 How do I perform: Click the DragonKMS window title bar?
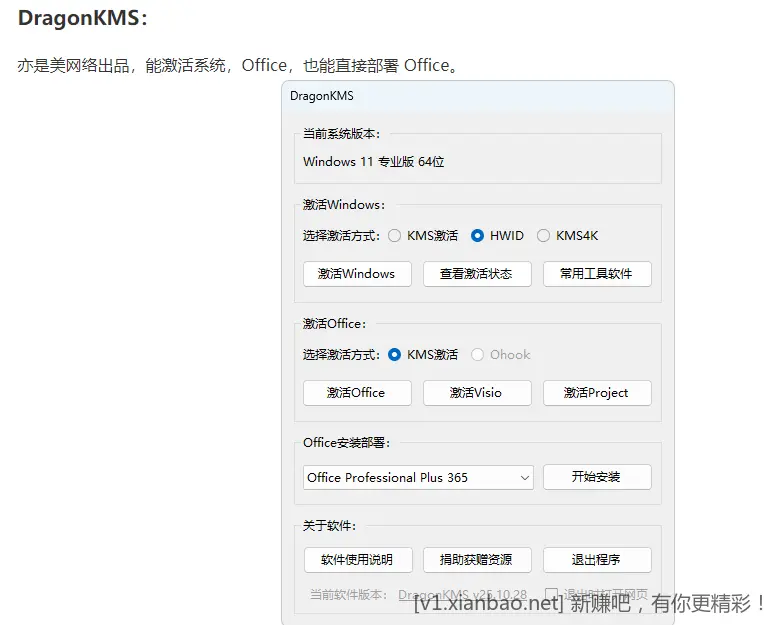pyautogui.click(x=478, y=97)
